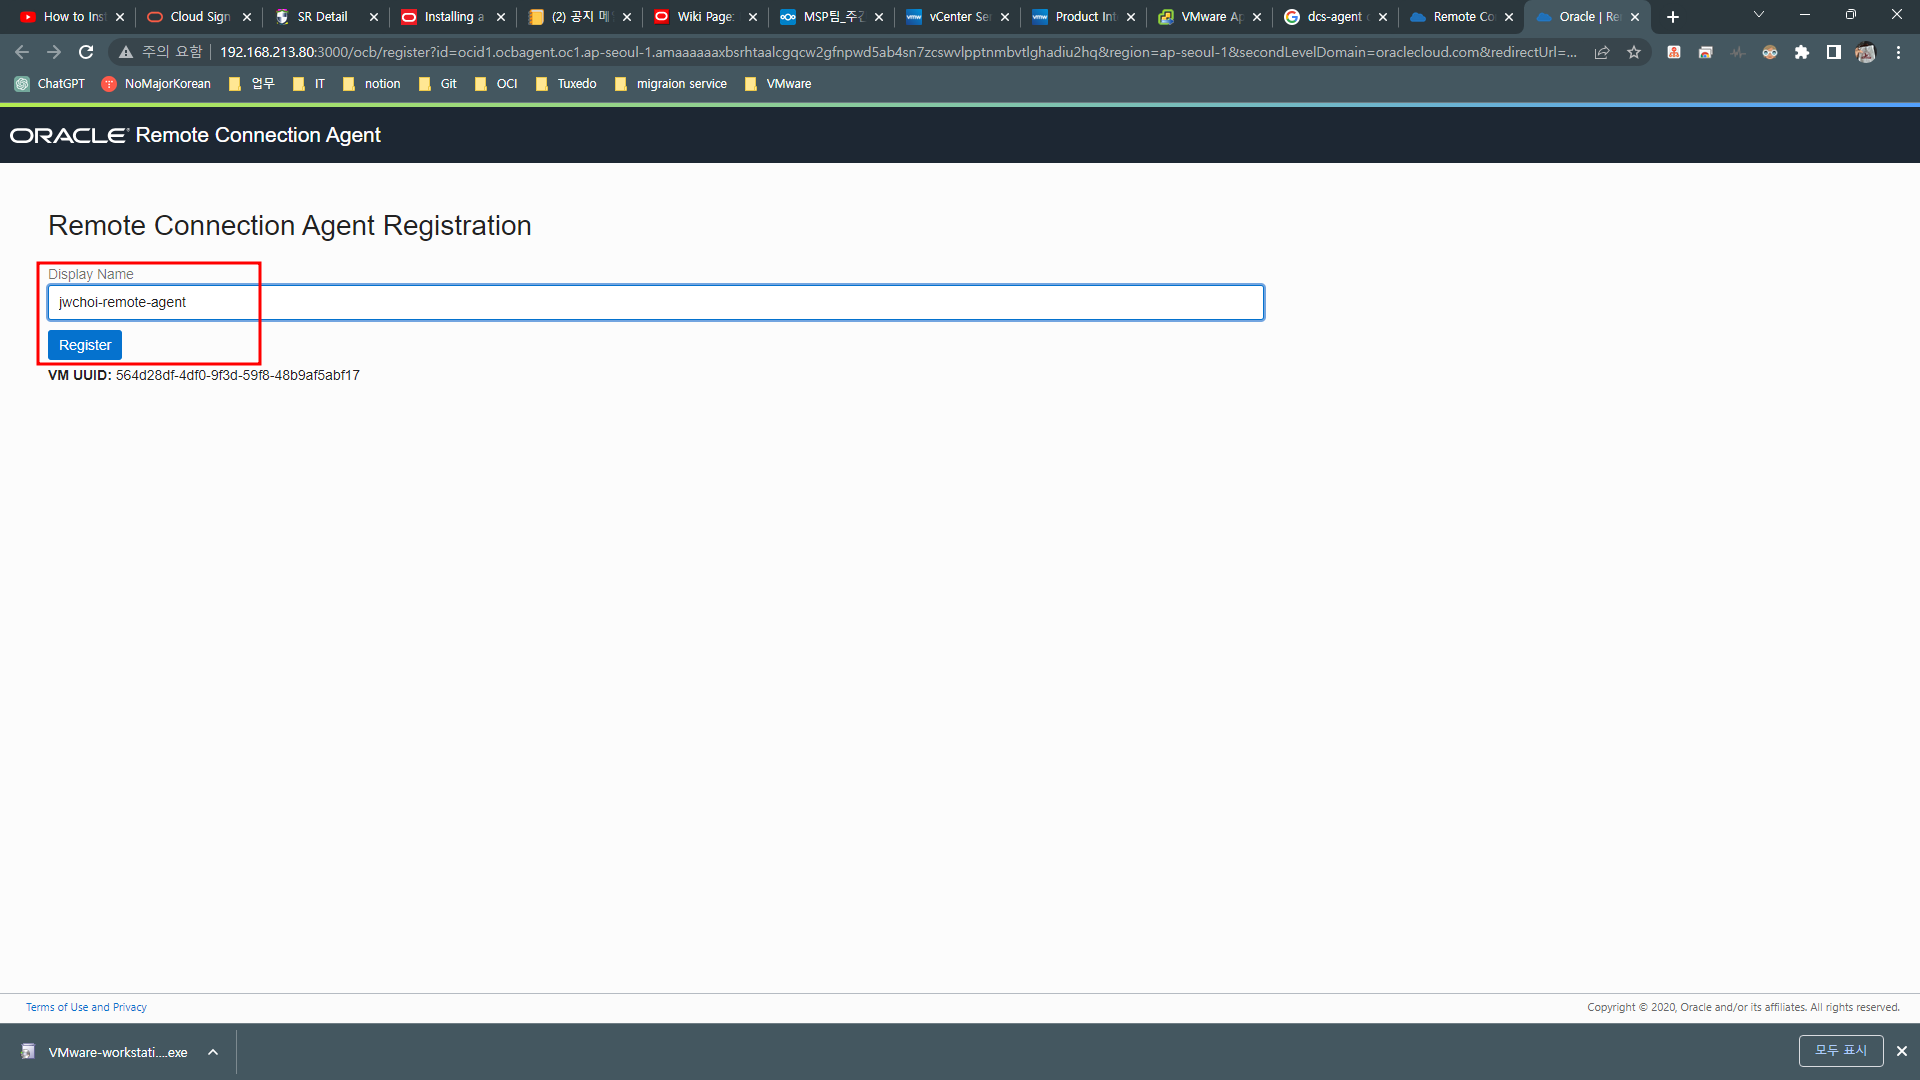Open the OCI bookmarks folder
Image resolution: width=1920 pixels, height=1080 pixels.
497,84
